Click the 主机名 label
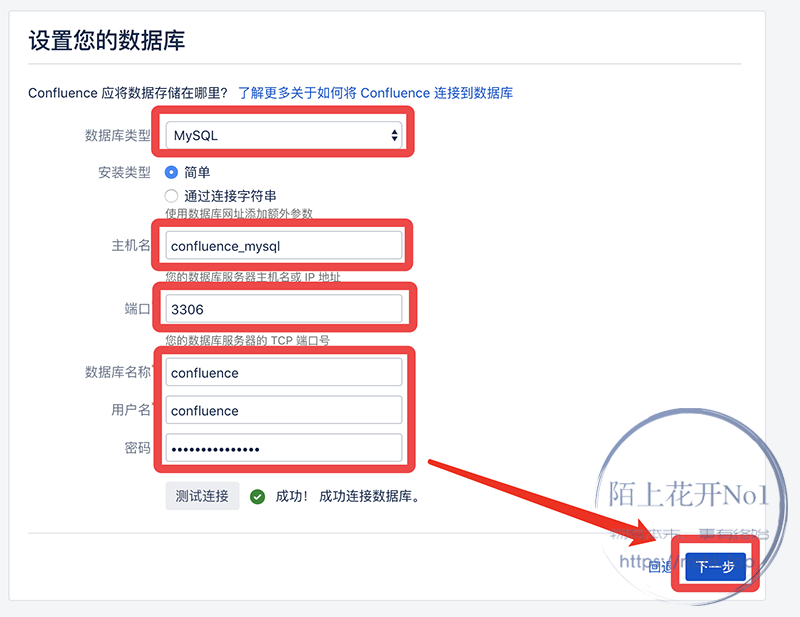Screen dimensions: 800x617 click(131, 245)
